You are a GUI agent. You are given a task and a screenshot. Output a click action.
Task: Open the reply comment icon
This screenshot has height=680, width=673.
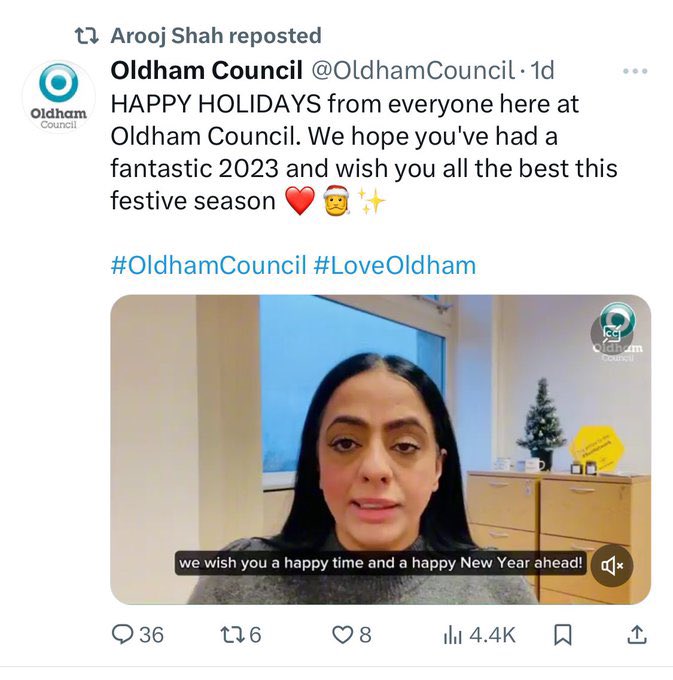click(x=122, y=634)
